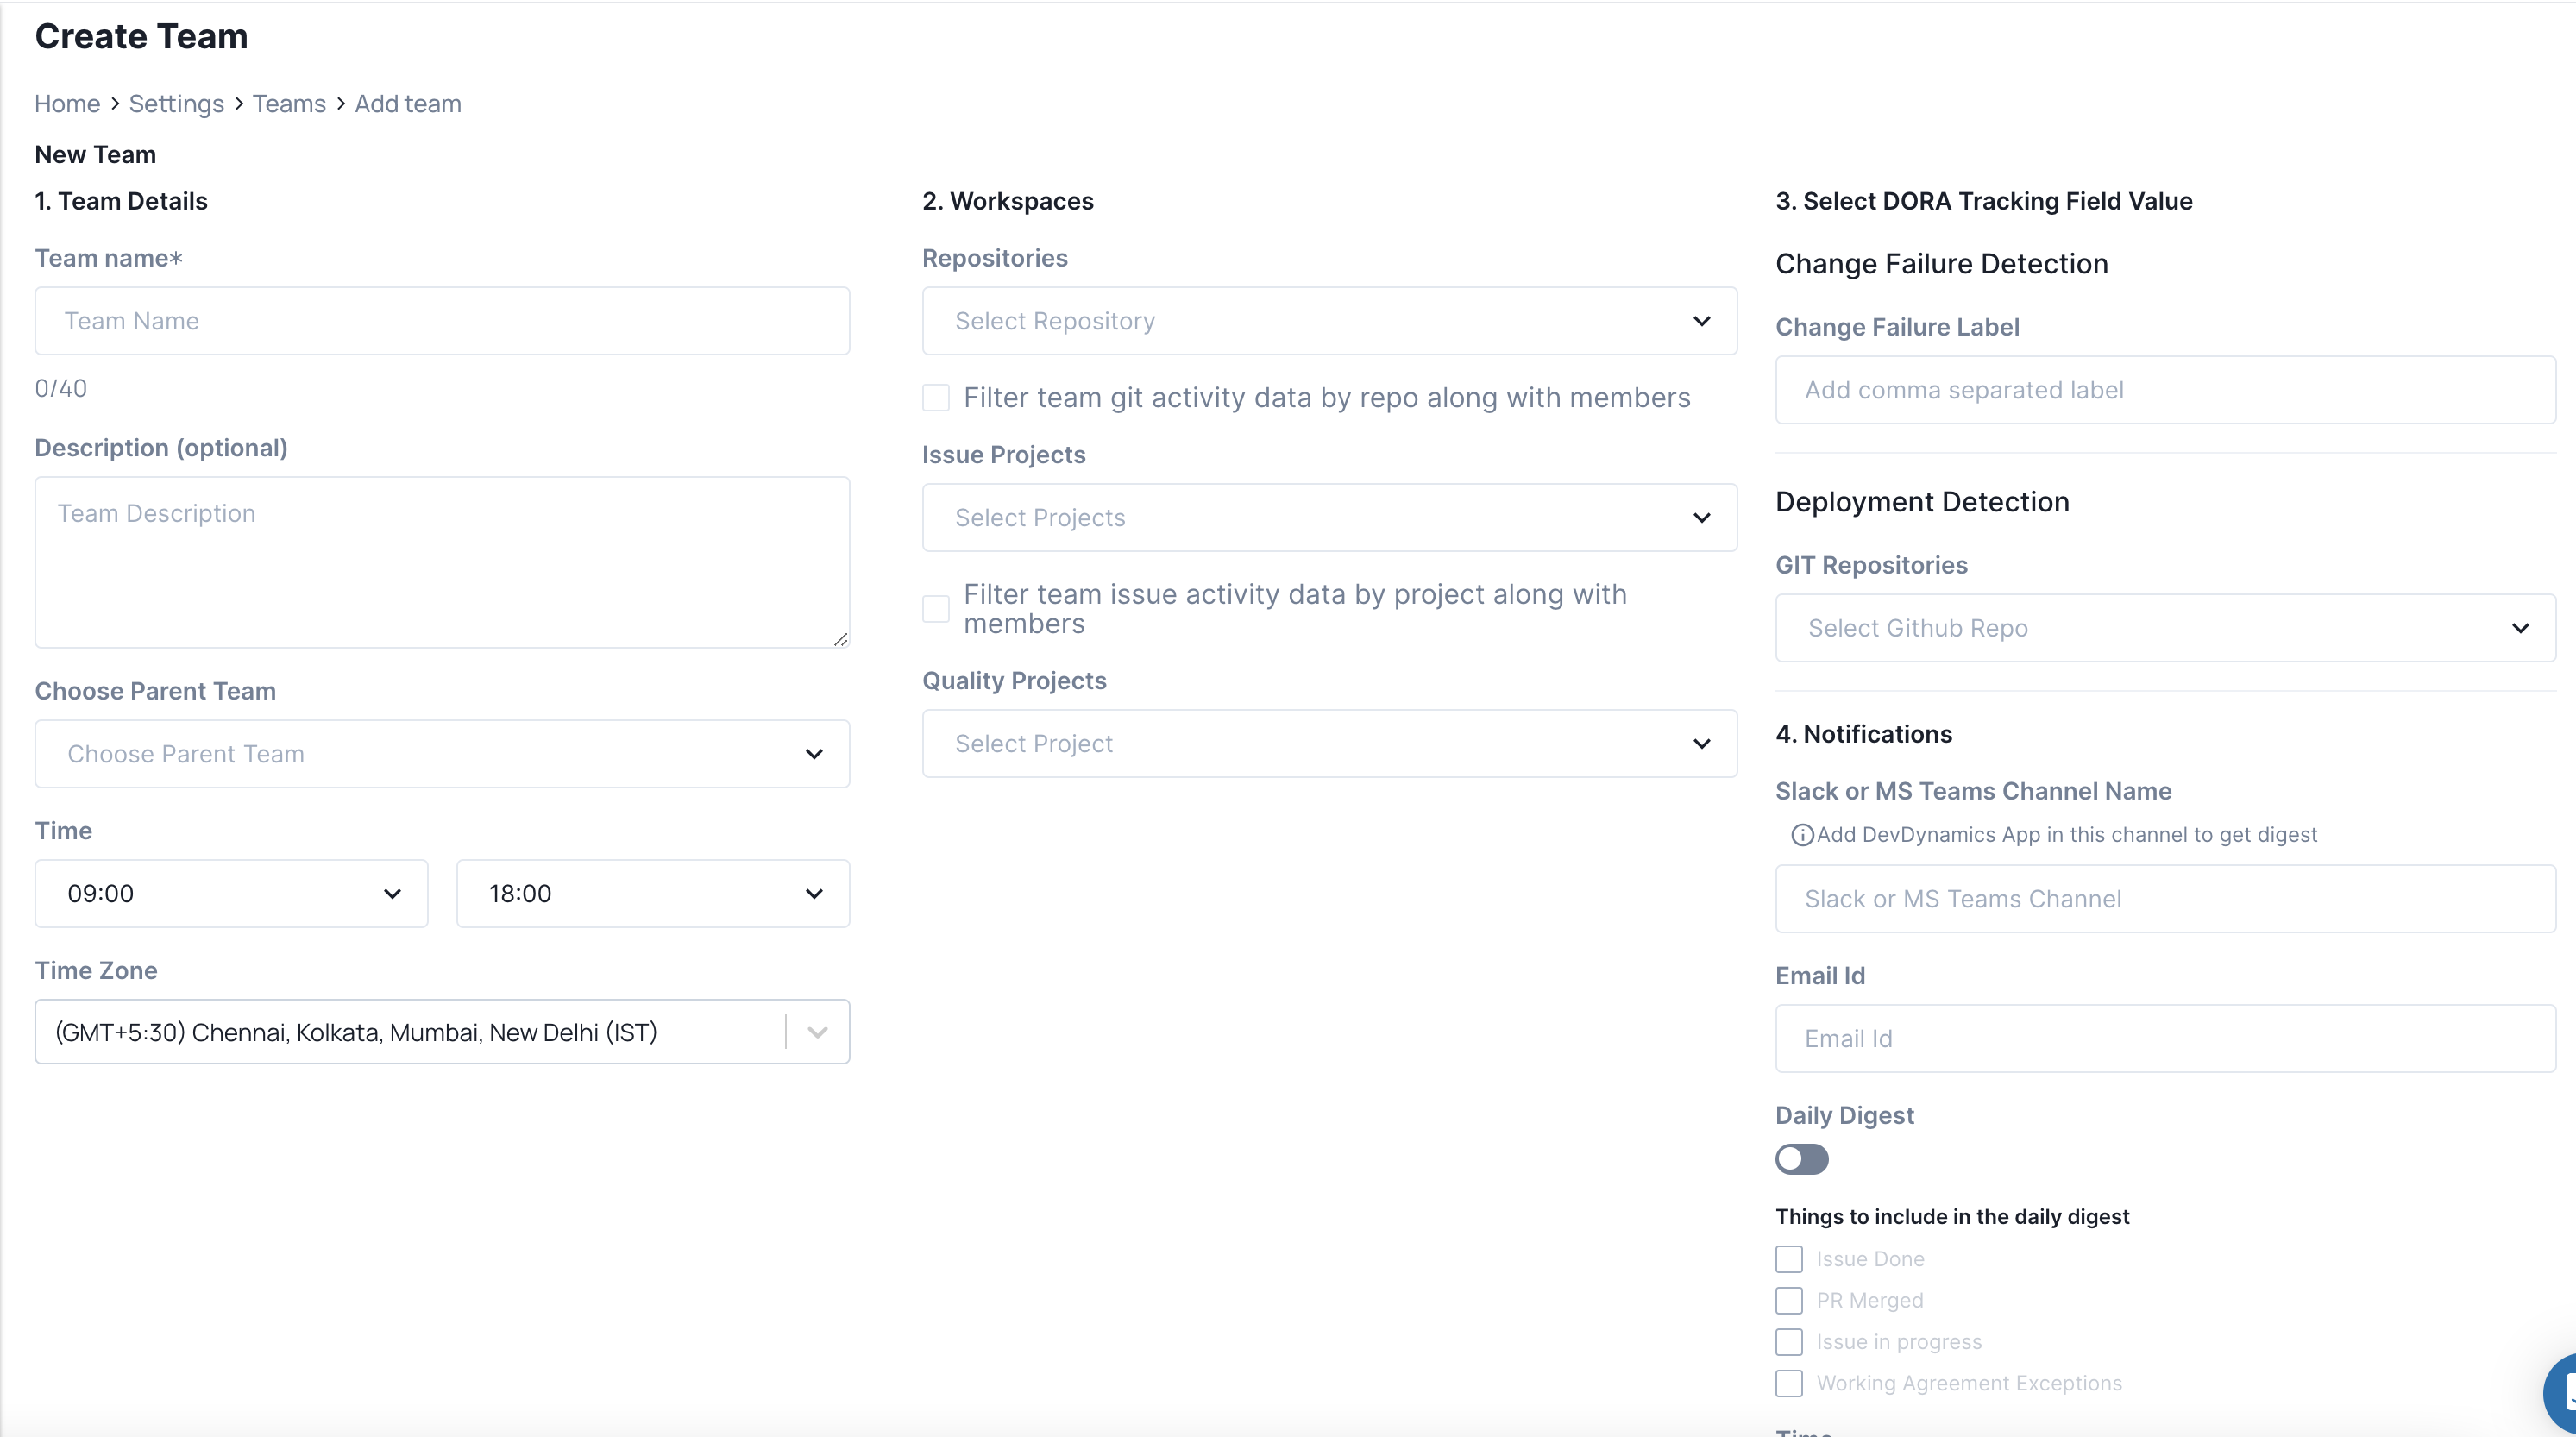This screenshot has width=2576, height=1437.
Task: Click the info icon beside DevDynamics hint
Action: coord(1801,835)
